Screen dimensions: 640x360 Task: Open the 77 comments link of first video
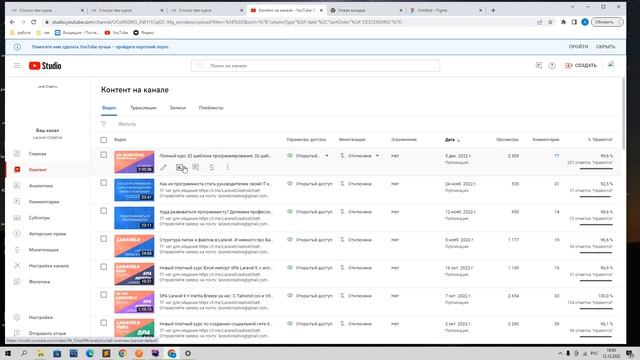[x=557, y=156]
